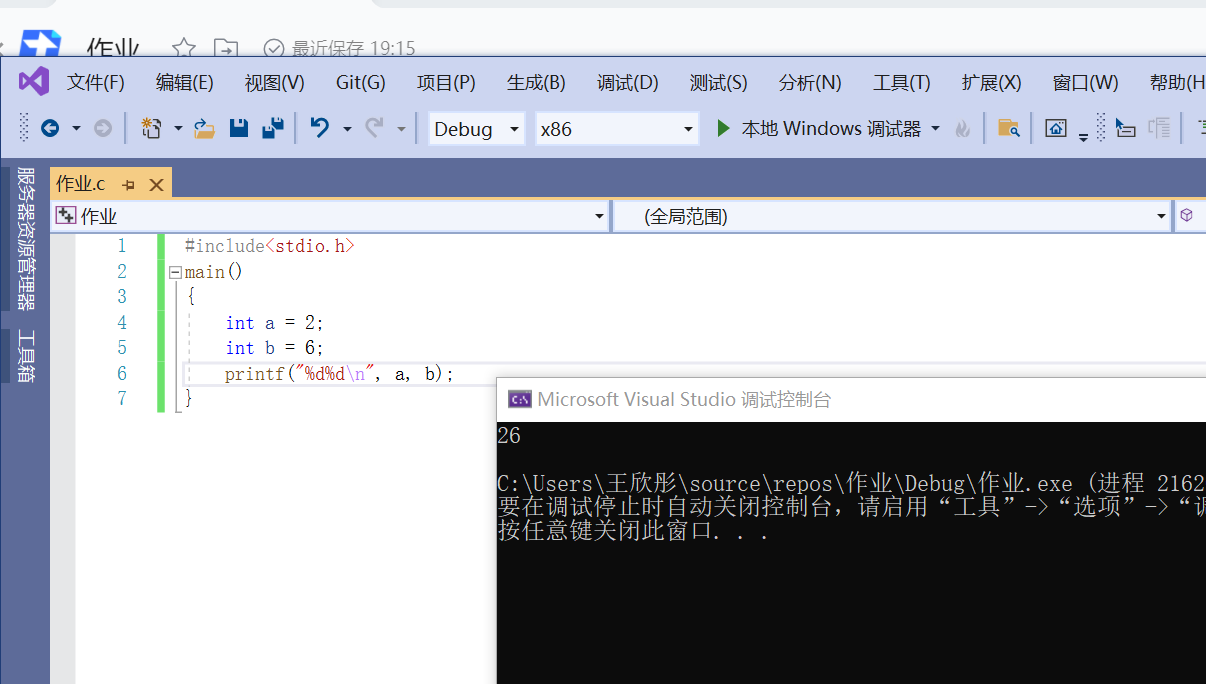
Task: Open the 扩展(X) menu
Action: (x=991, y=82)
